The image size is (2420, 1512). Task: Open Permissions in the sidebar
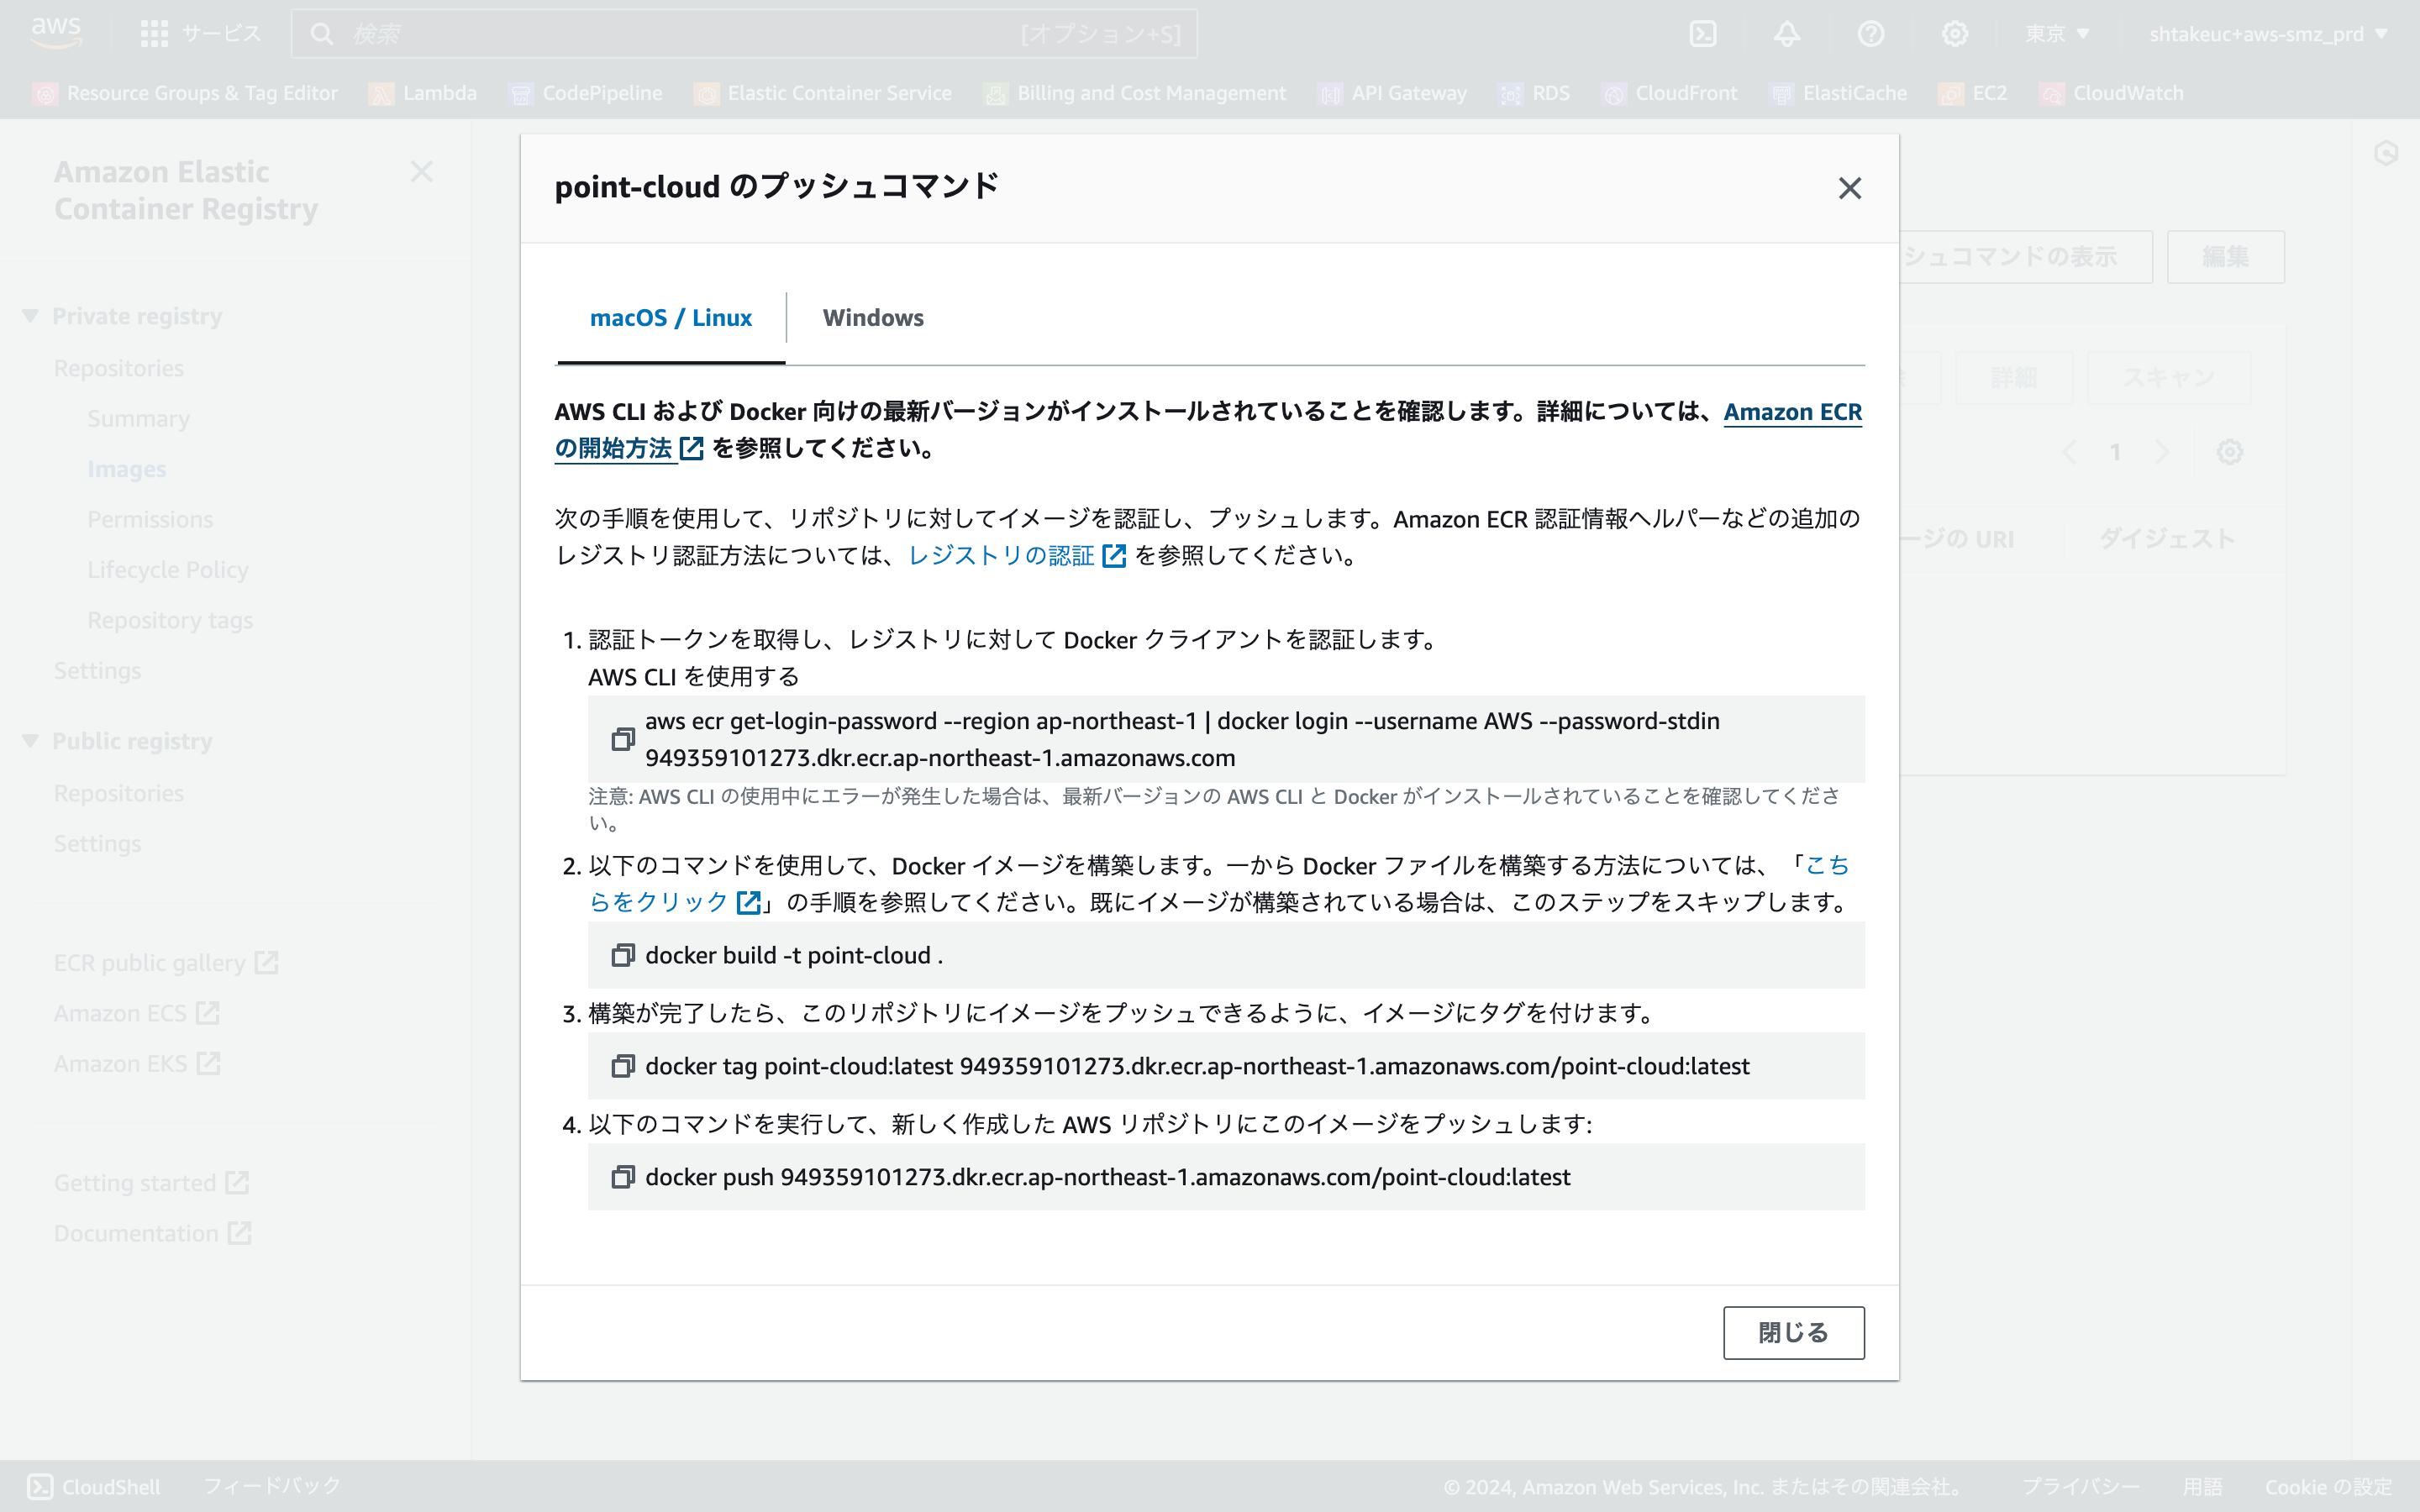150,519
